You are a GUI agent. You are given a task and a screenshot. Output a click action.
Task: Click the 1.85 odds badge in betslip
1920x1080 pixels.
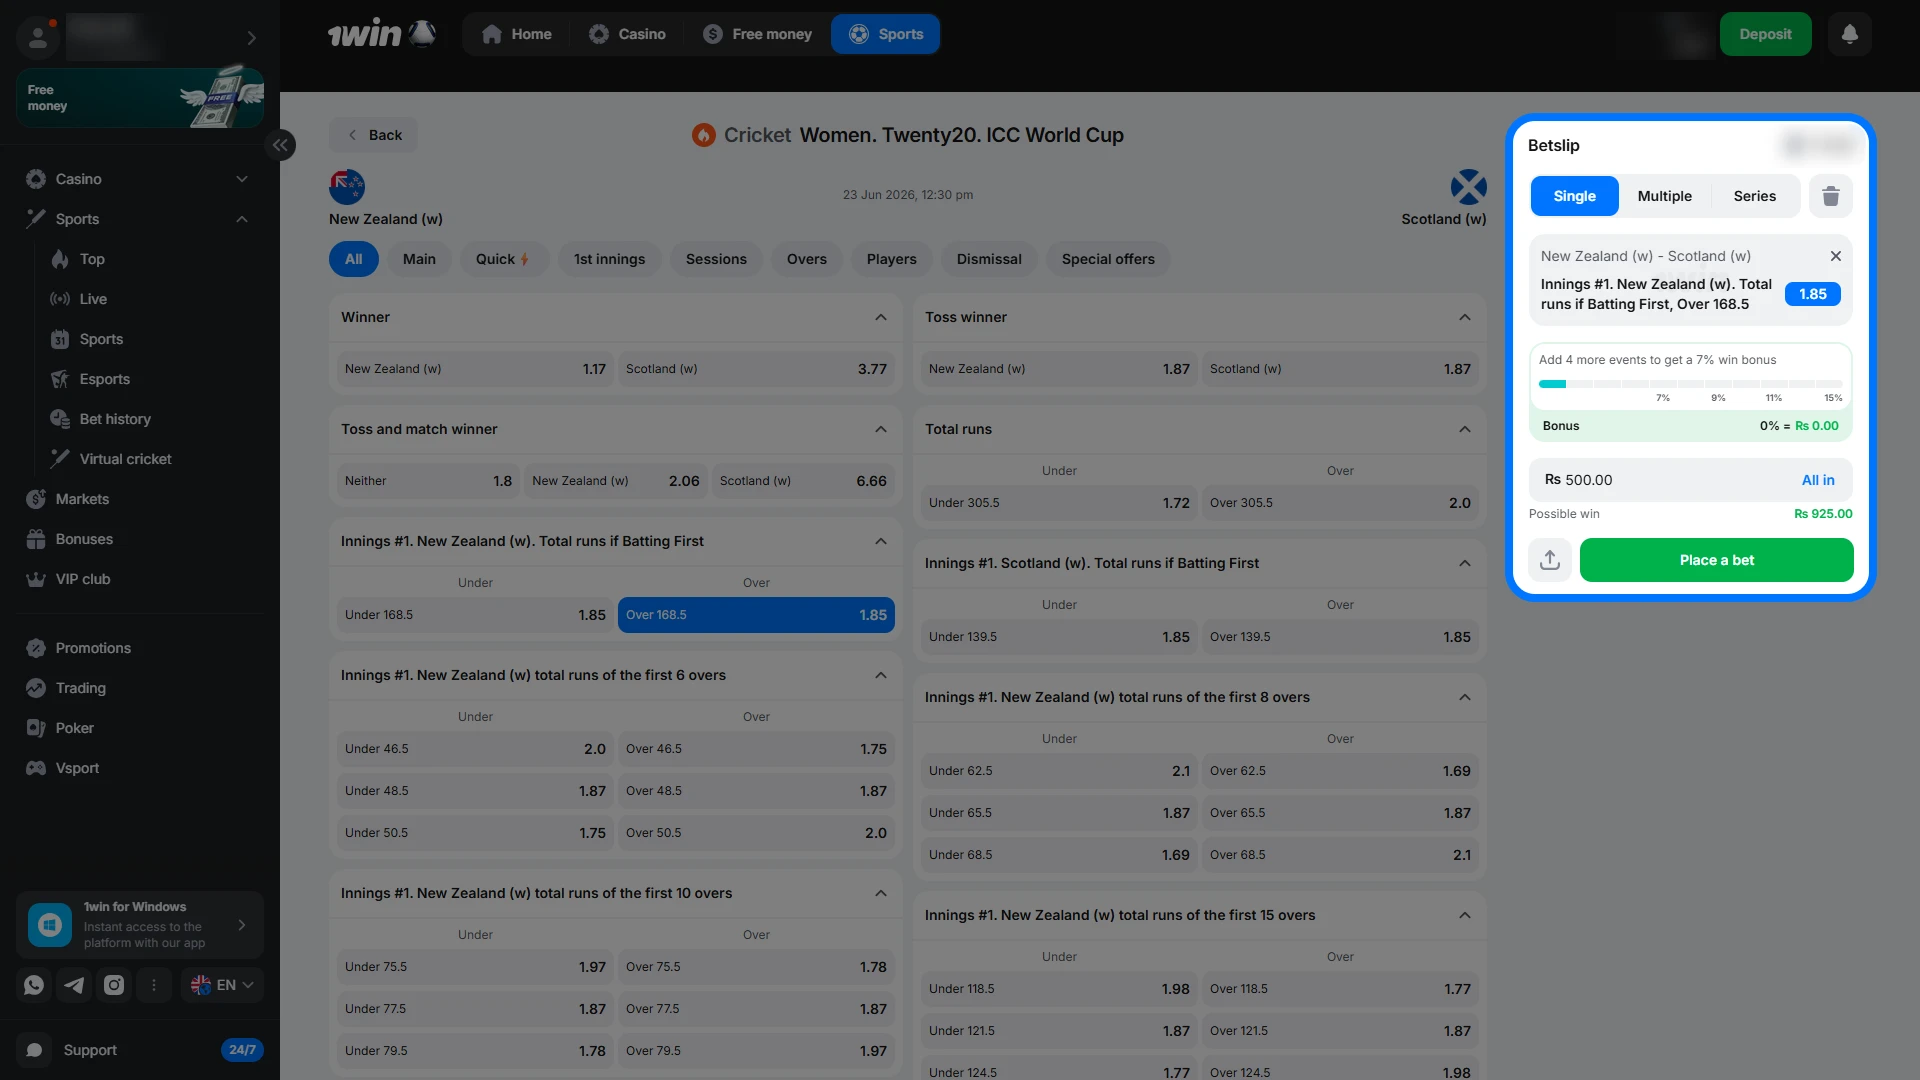point(1812,294)
